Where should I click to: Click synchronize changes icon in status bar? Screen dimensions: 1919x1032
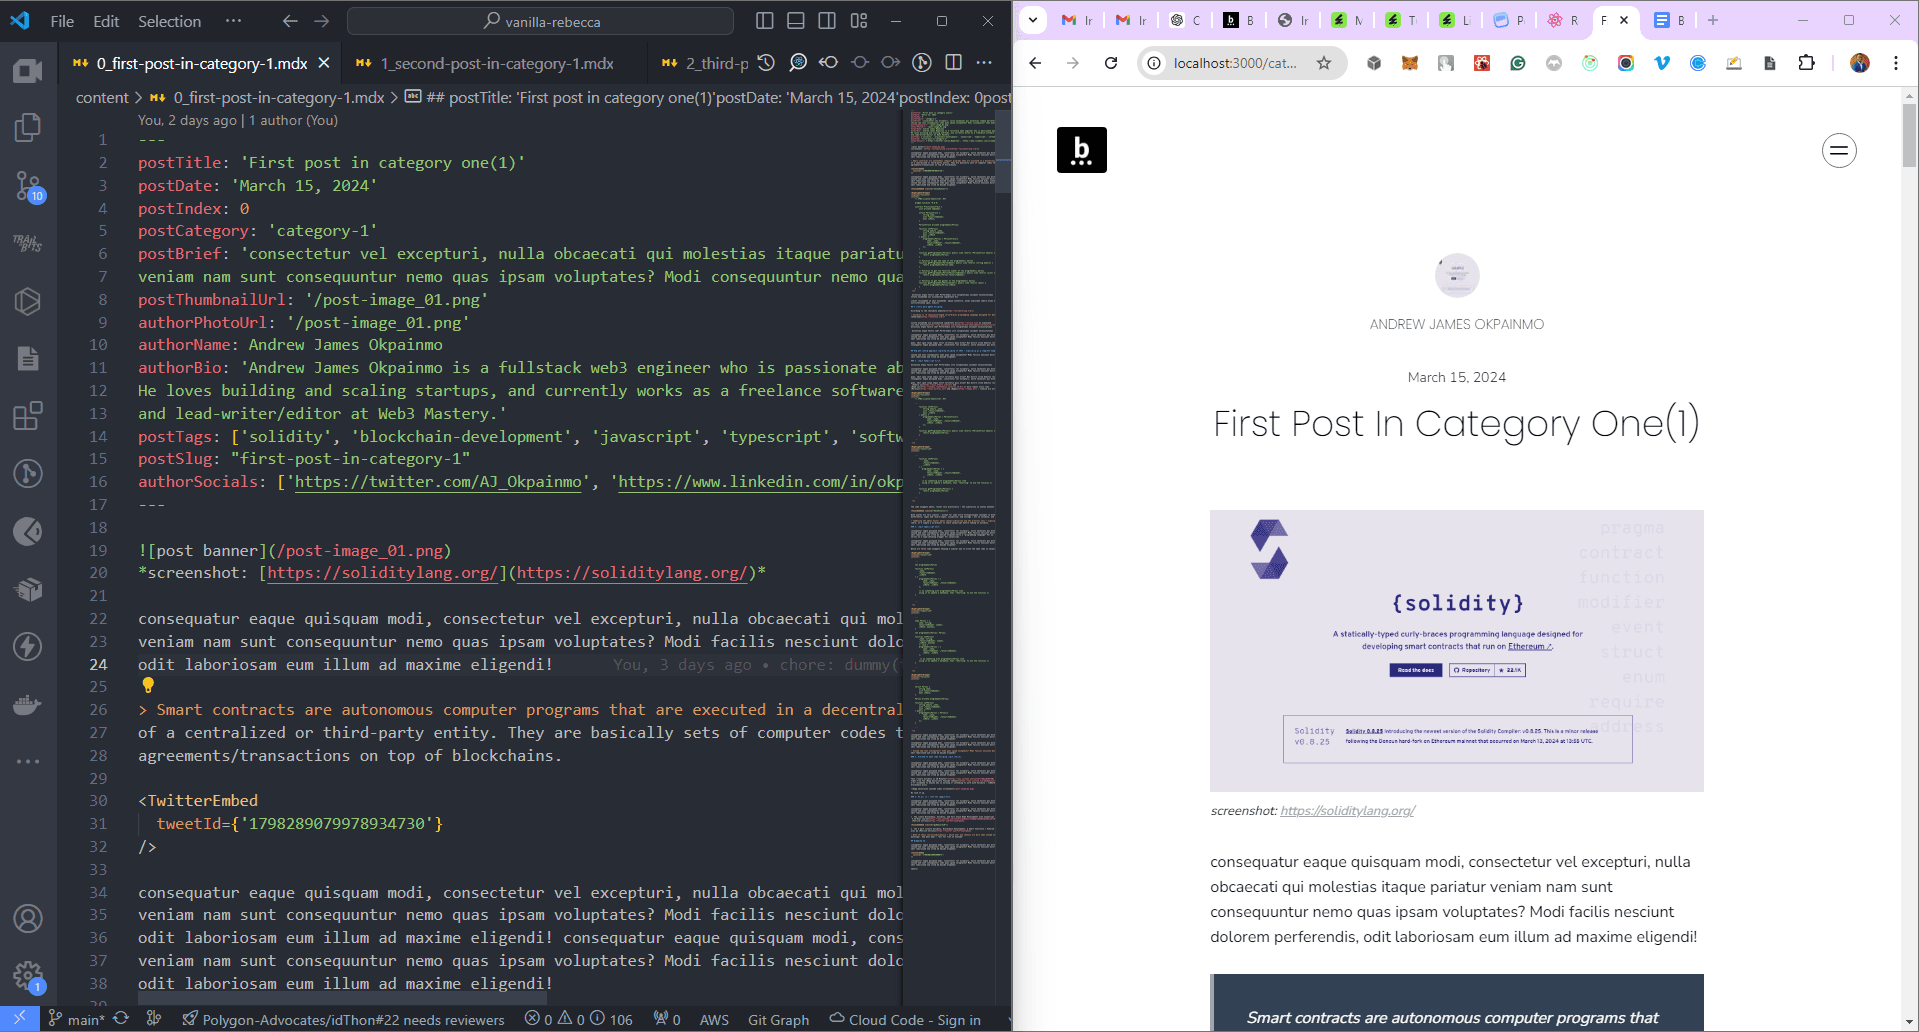pos(121,1019)
